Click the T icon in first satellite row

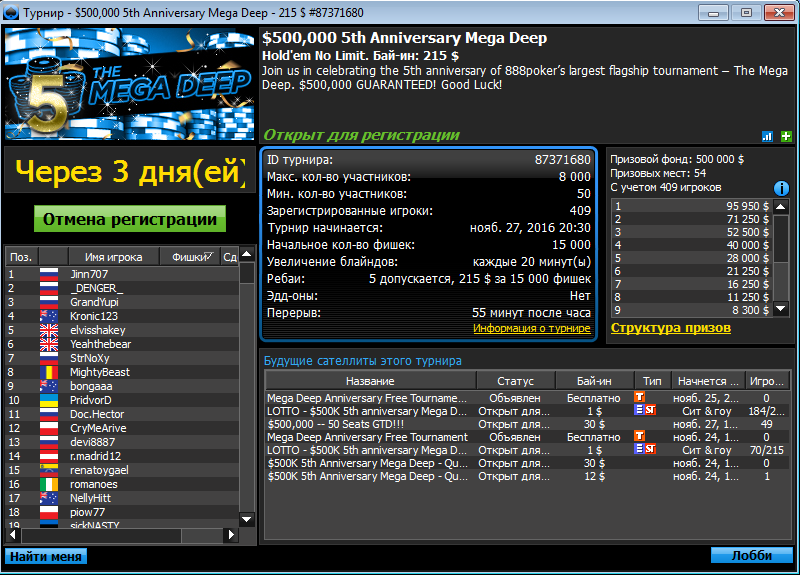(639, 396)
